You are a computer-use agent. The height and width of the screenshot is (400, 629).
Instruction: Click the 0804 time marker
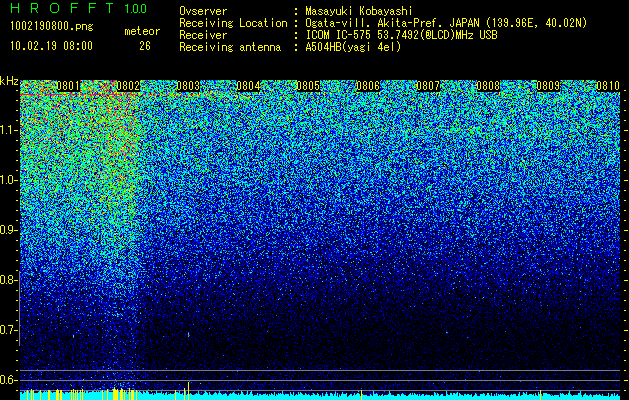tap(248, 86)
